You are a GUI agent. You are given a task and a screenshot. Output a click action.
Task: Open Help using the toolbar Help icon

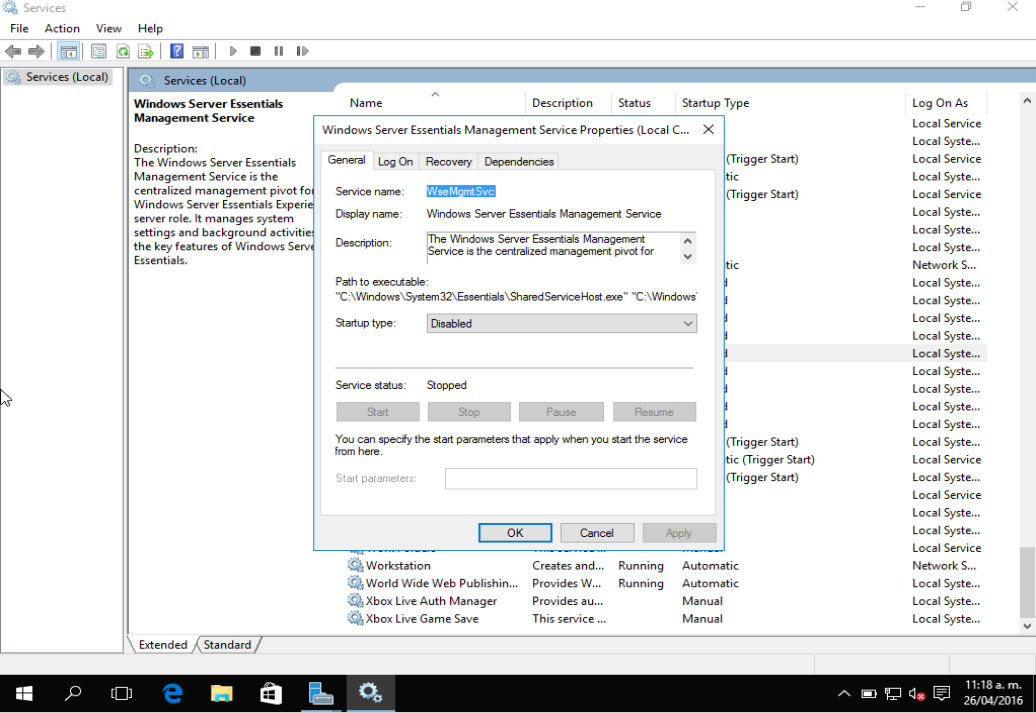(176, 51)
